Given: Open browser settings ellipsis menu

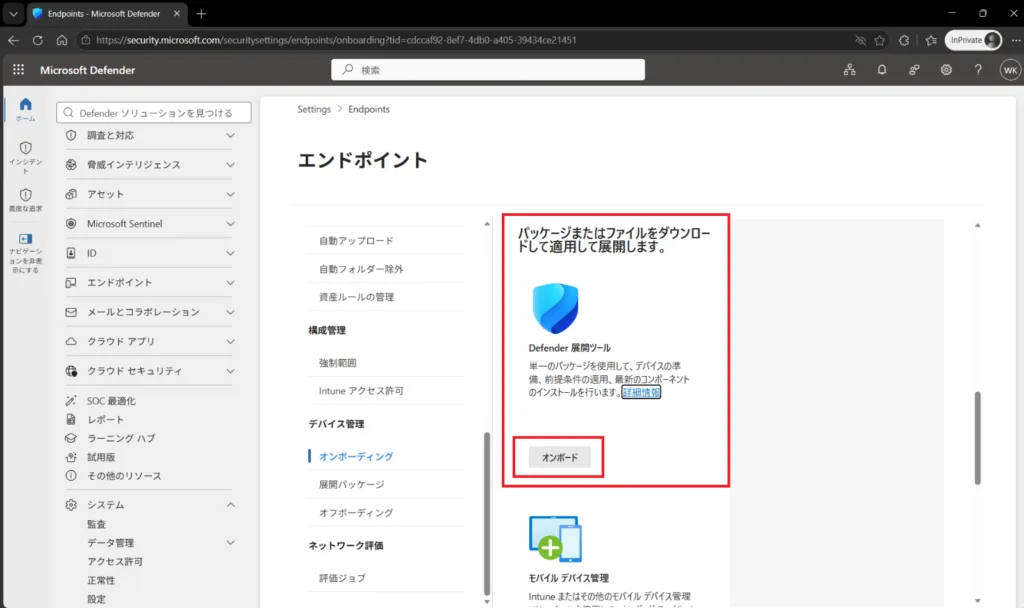Looking at the screenshot, I should (x=1016, y=40).
